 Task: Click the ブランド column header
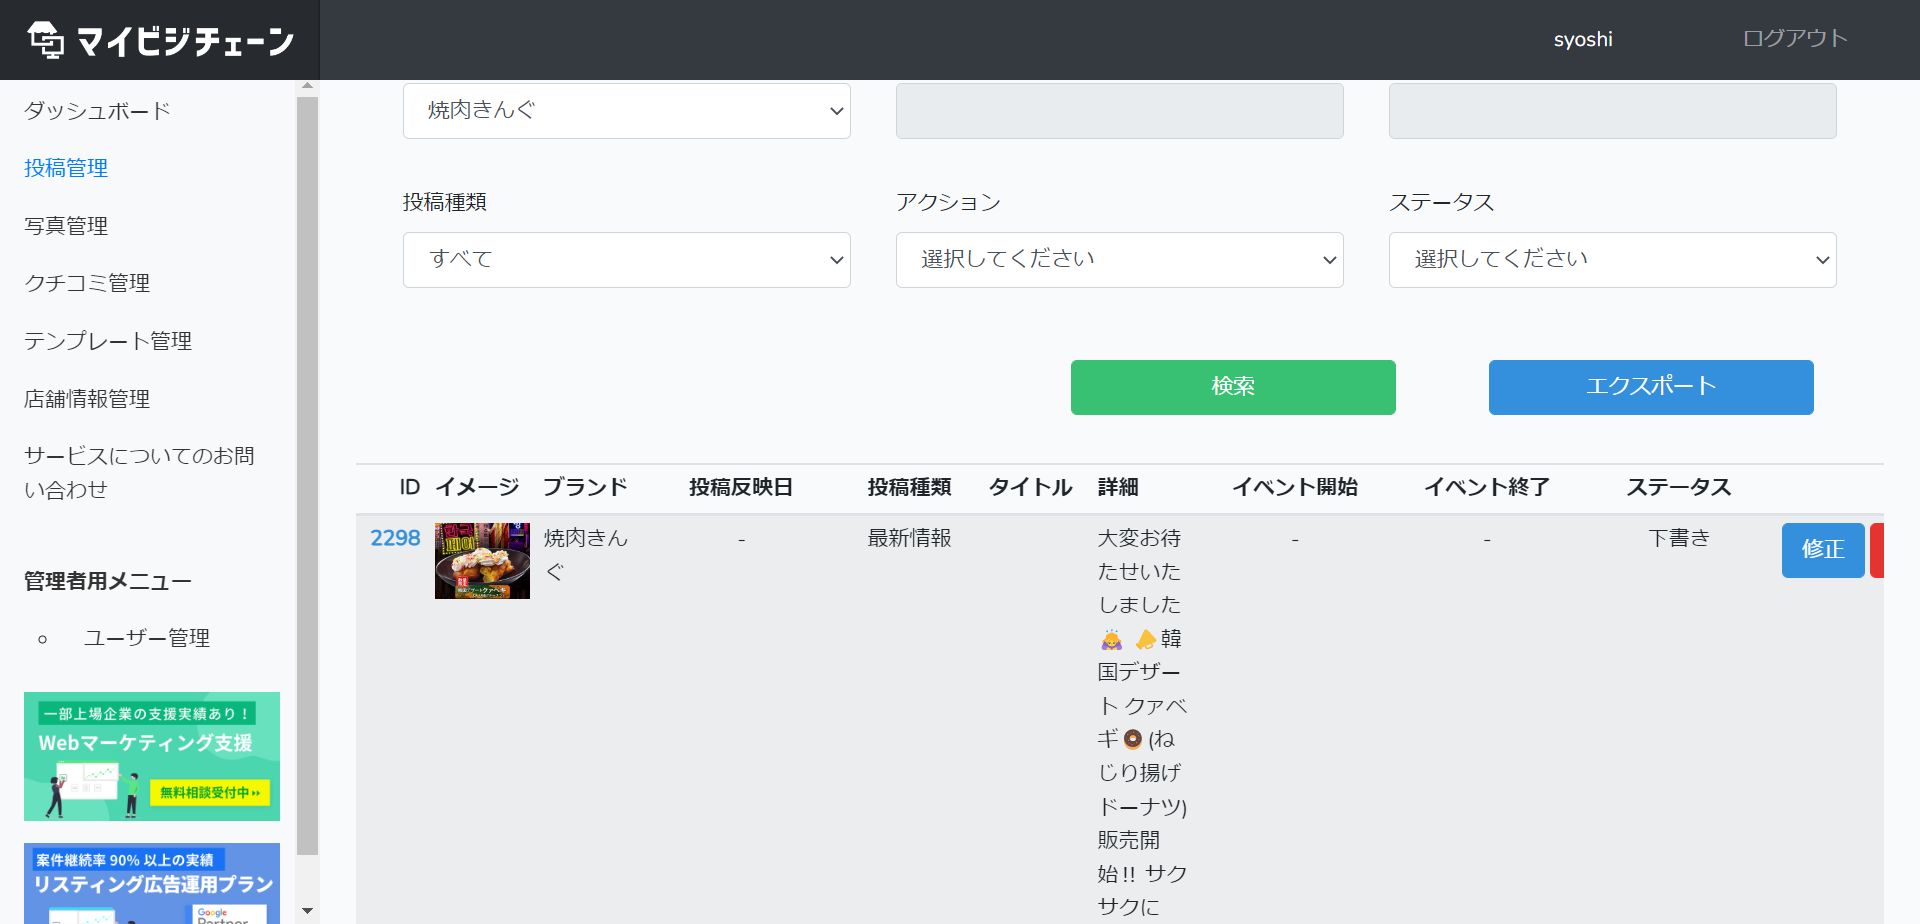tap(585, 487)
